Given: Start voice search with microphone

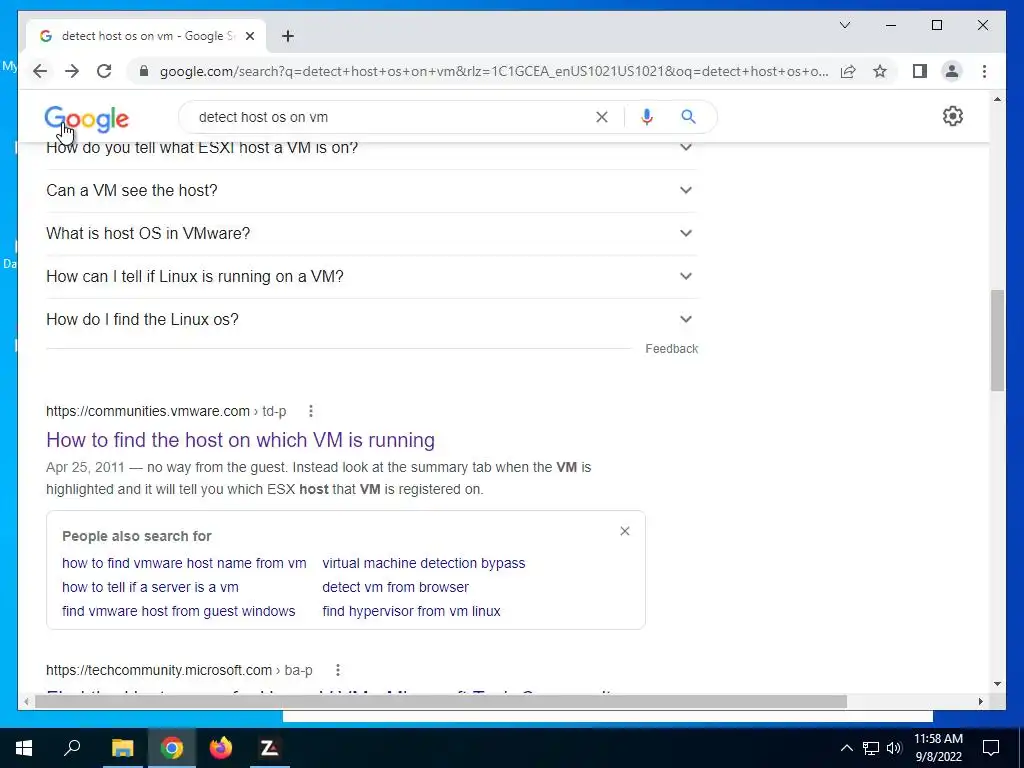Looking at the screenshot, I should 647,117.
